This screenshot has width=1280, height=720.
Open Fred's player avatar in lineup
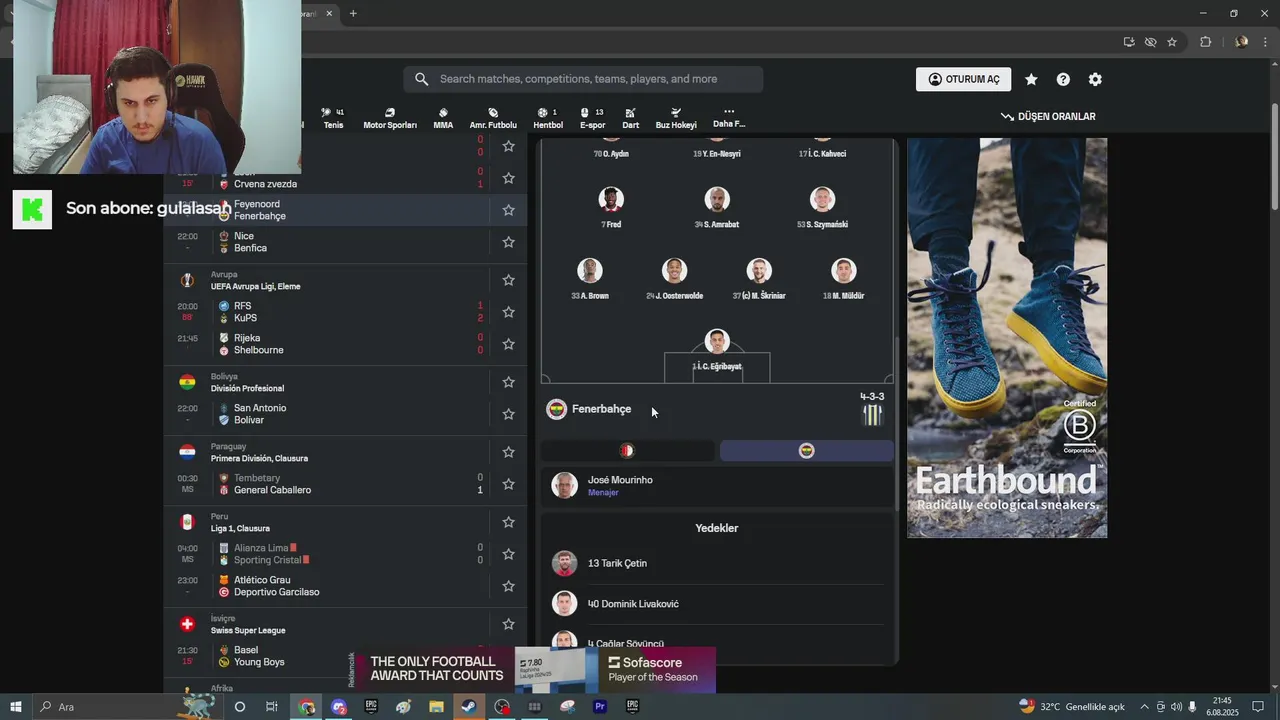coord(611,199)
